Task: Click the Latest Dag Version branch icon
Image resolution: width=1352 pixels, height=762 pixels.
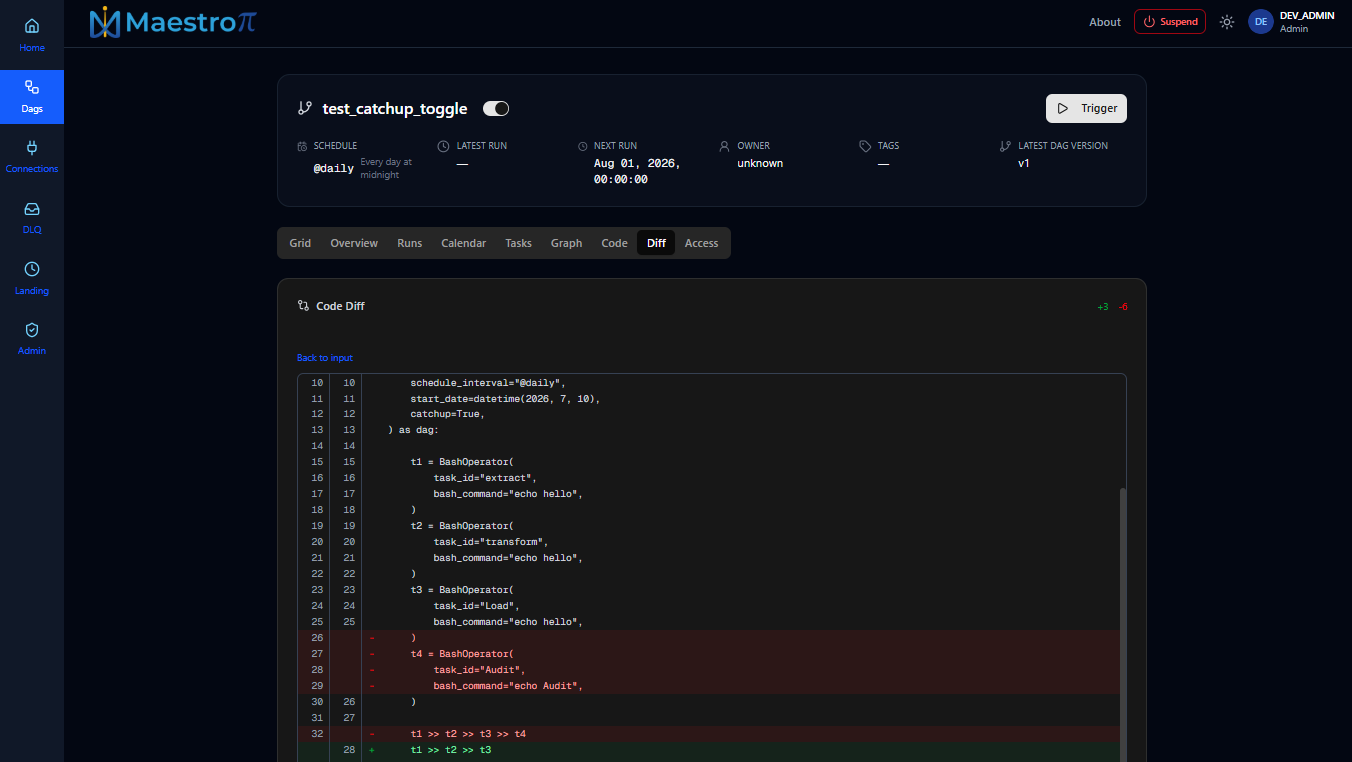Action: (x=1005, y=146)
